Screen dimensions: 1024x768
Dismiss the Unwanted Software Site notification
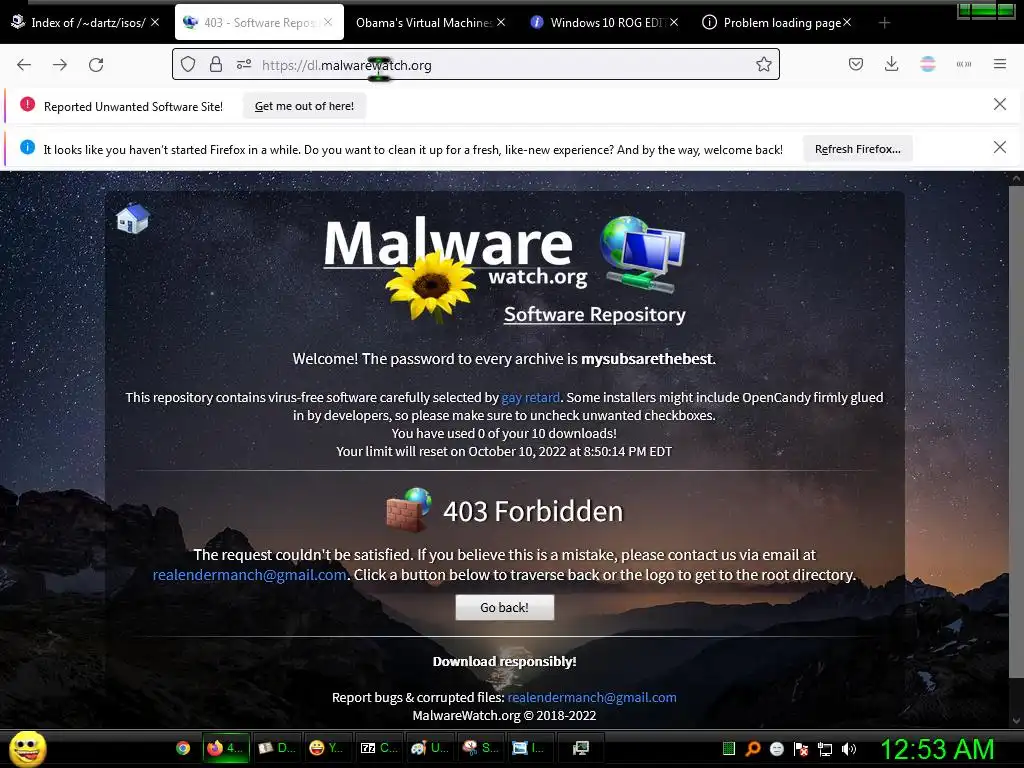point(999,104)
